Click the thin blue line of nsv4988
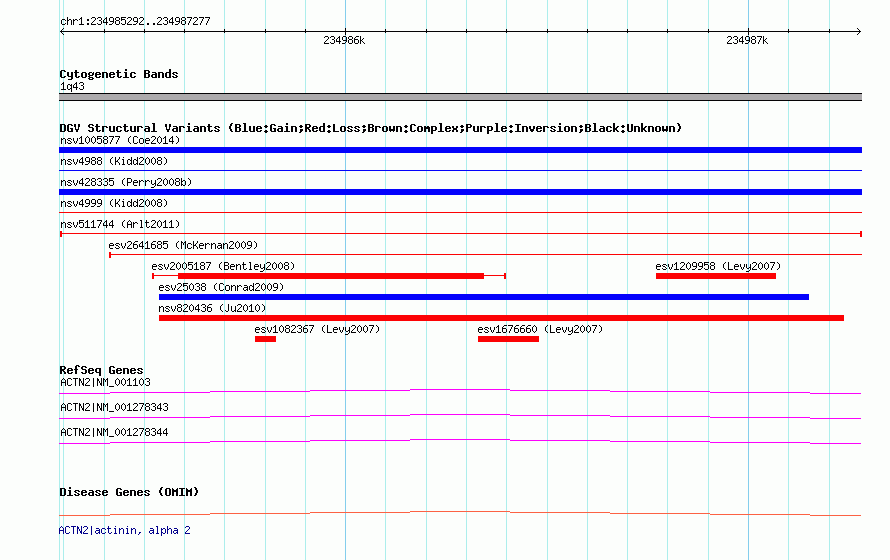Image resolution: width=890 pixels, height=560 pixels. (x=460, y=170)
